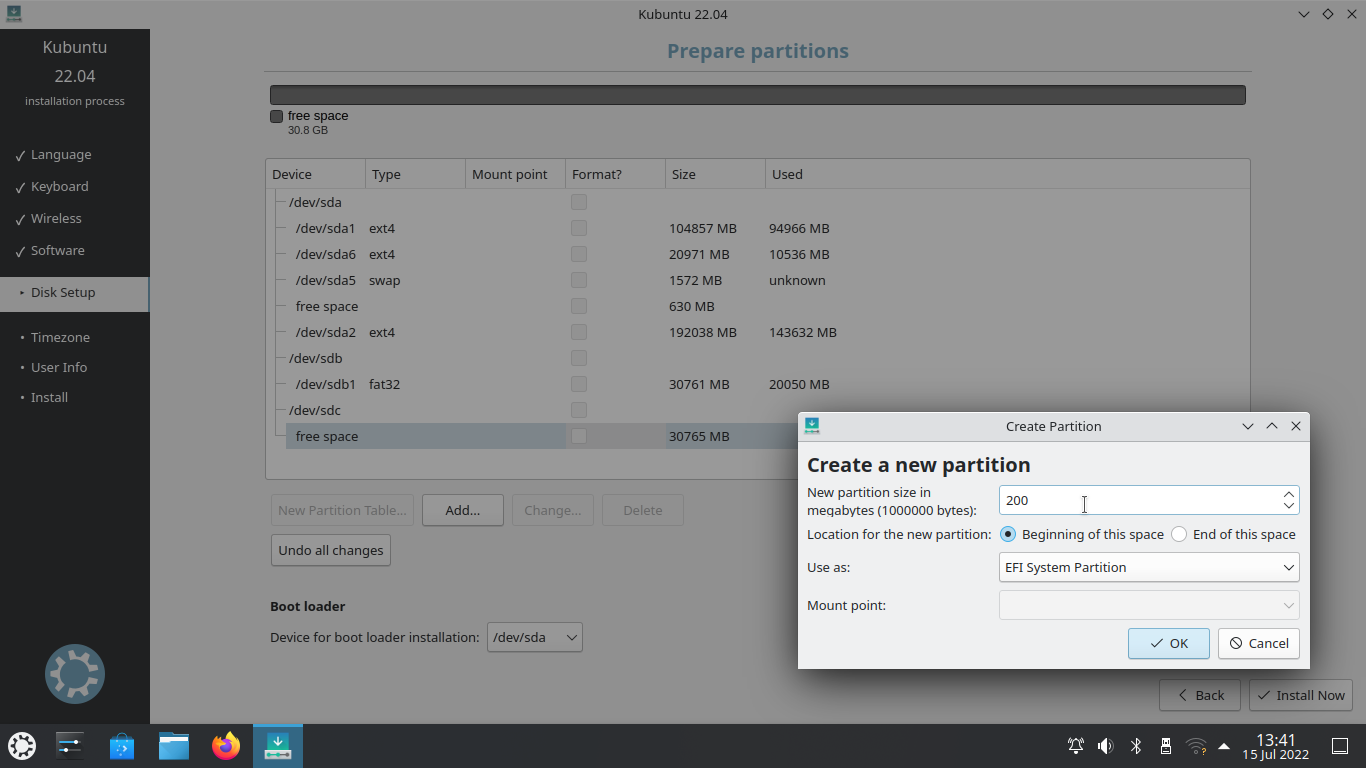This screenshot has height=768, width=1366.
Task: Toggle format checkbox for /dev/sda5 swap
Action: 579,280
